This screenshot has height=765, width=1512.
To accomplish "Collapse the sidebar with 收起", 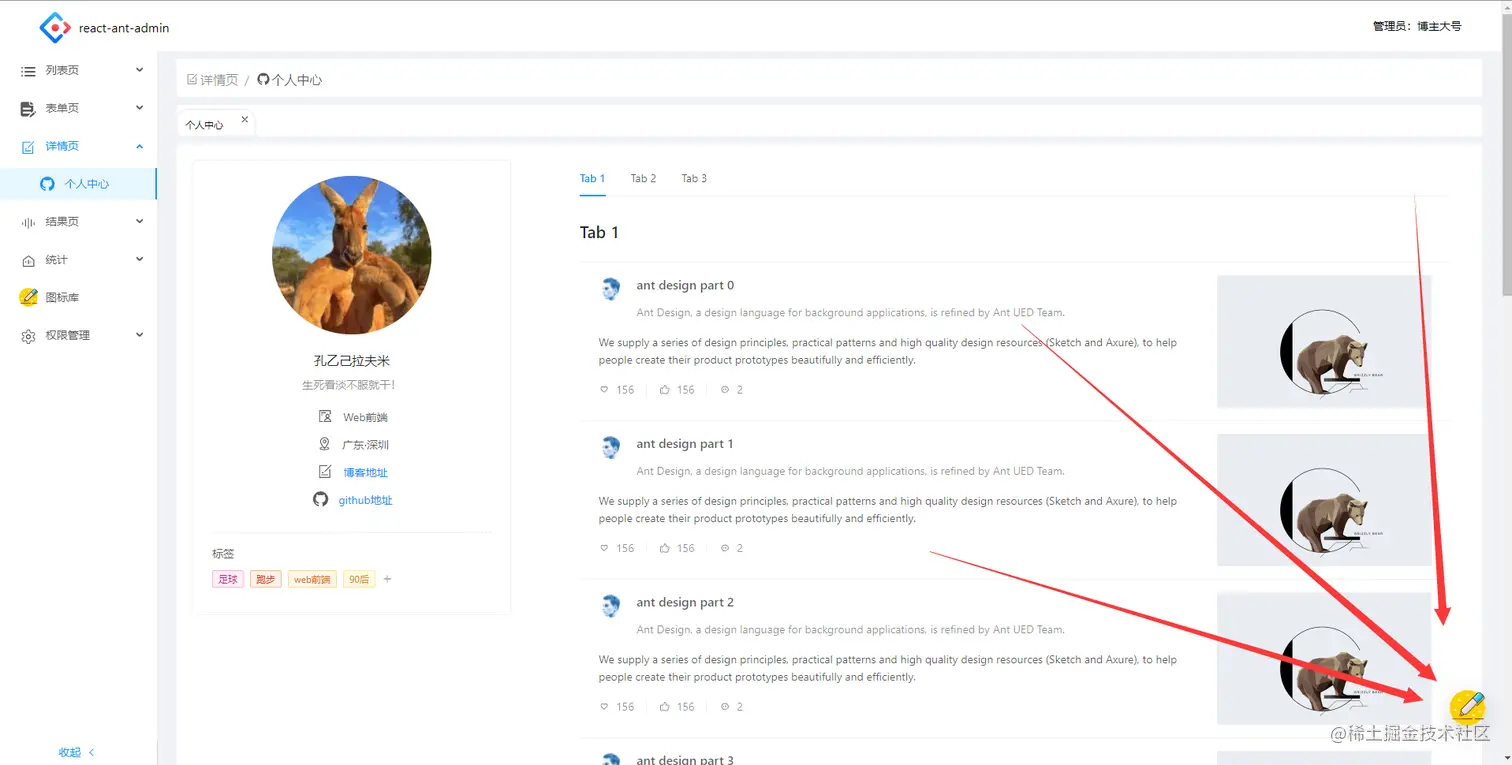I will [x=78, y=752].
